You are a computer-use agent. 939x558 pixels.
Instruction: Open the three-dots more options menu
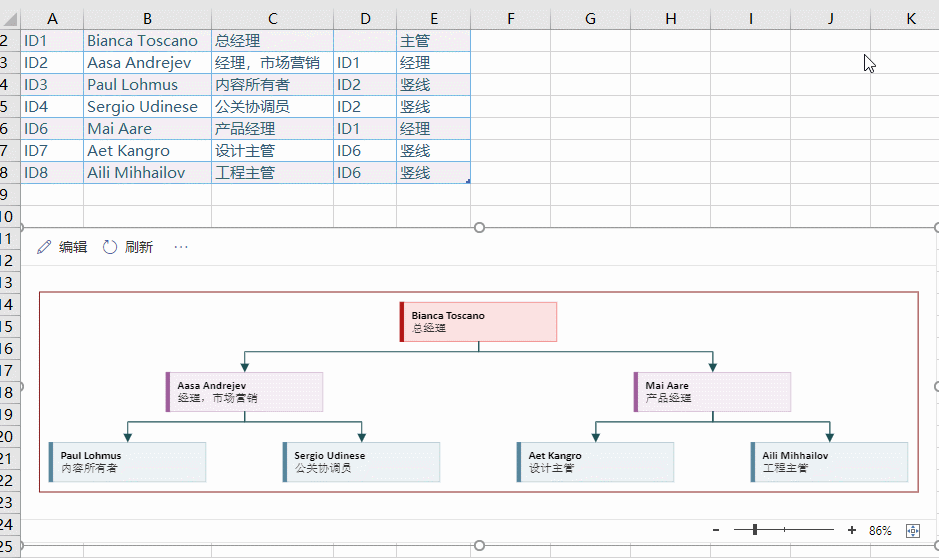[181, 247]
